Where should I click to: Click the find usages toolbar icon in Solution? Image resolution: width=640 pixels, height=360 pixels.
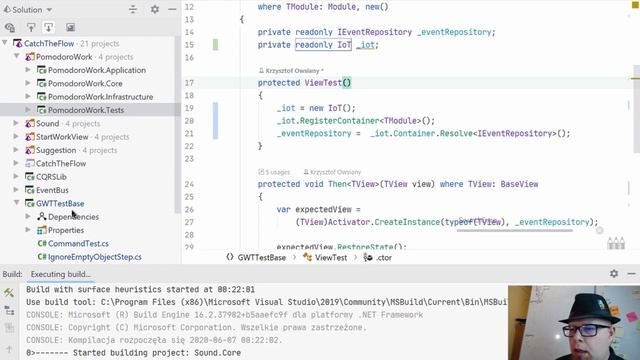[x=10, y=27]
